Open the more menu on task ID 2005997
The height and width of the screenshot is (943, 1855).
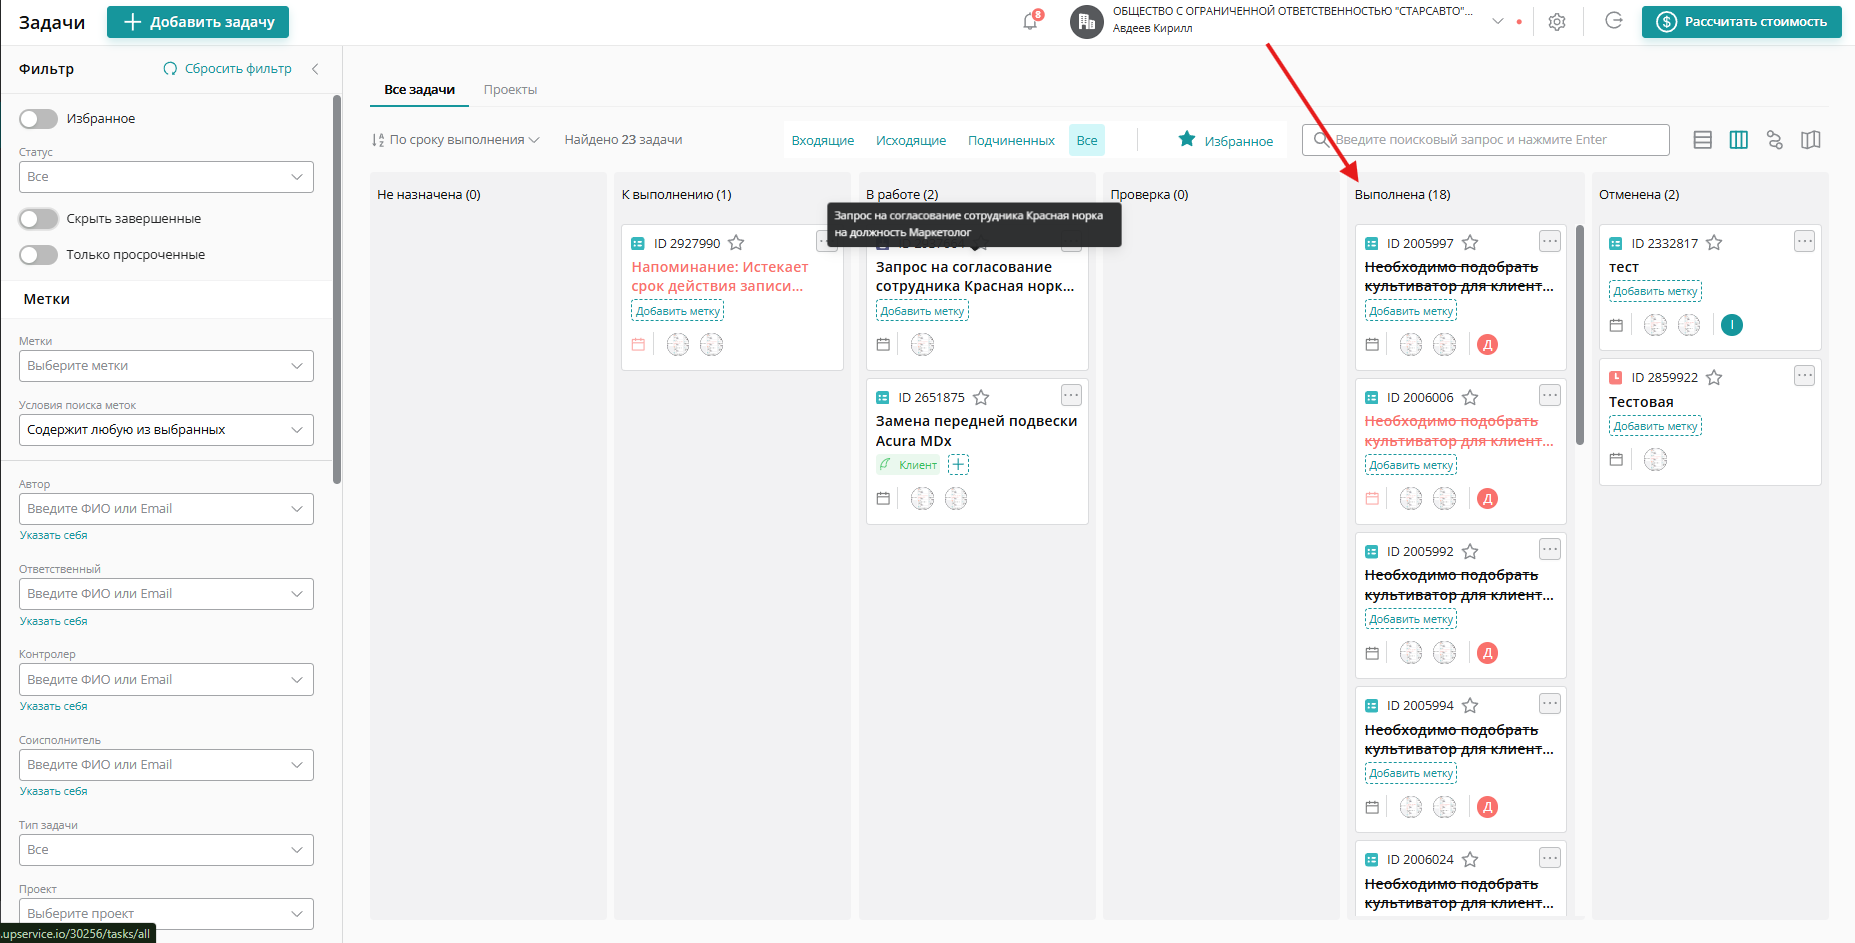[1549, 241]
